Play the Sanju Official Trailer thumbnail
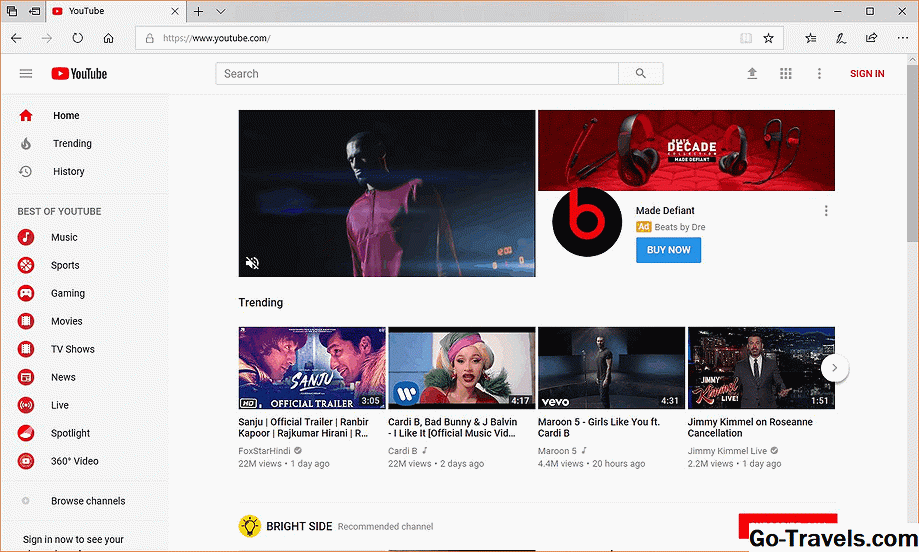Screen dimensions: 919x552 pos(311,368)
